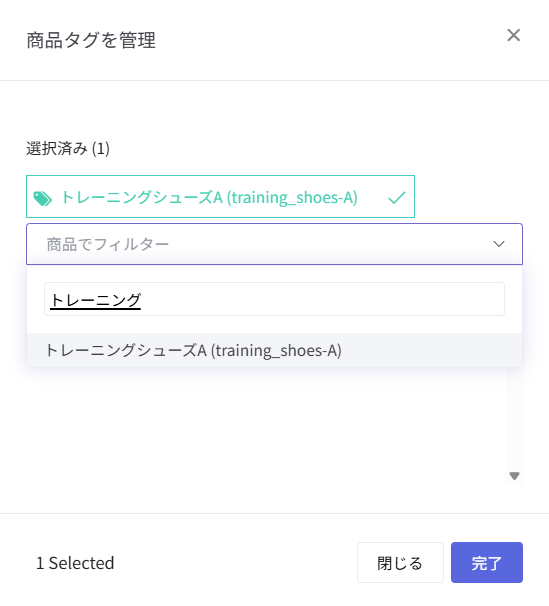Focus the search field containing トレーニング

[274, 299]
